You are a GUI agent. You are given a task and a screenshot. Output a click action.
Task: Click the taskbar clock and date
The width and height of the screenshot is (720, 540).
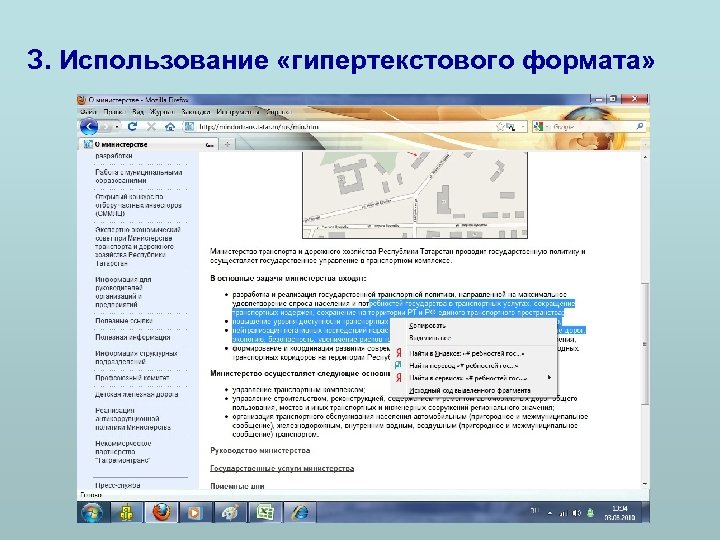click(x=619, y=512)
